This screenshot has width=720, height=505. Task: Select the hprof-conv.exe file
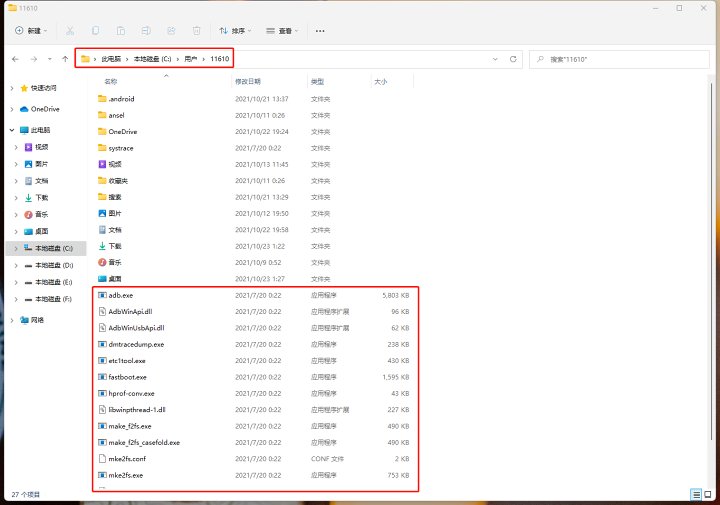255,393
